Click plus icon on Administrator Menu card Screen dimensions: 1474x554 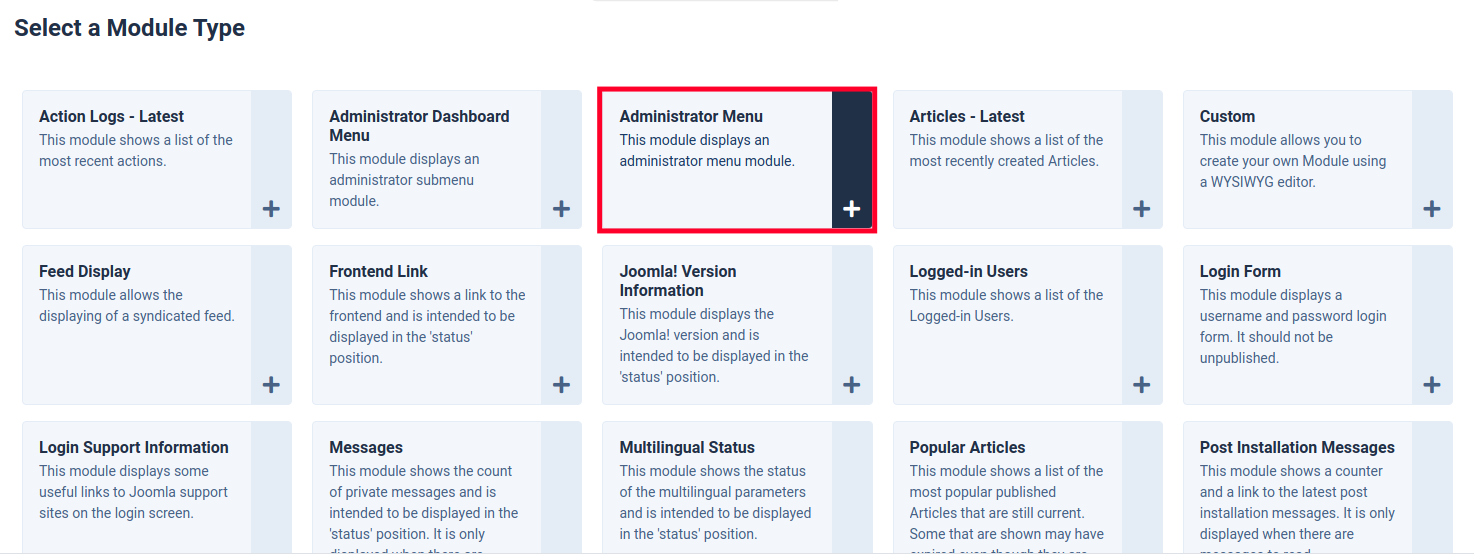pos(851,209)
